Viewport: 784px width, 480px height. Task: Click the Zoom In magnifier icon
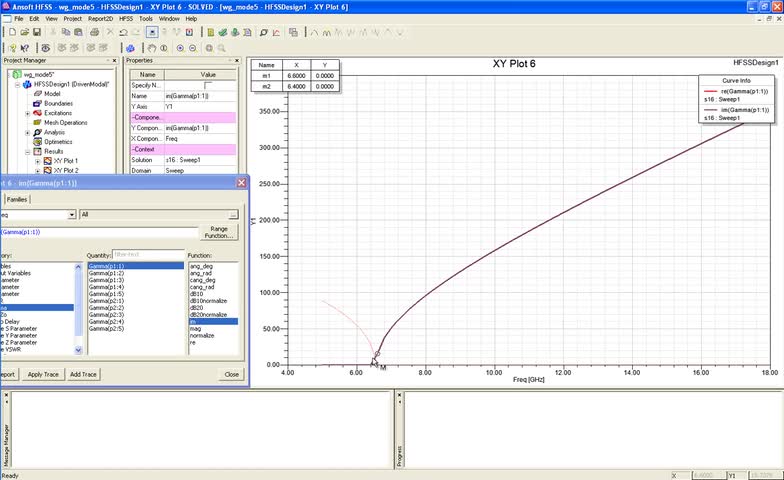181,47
